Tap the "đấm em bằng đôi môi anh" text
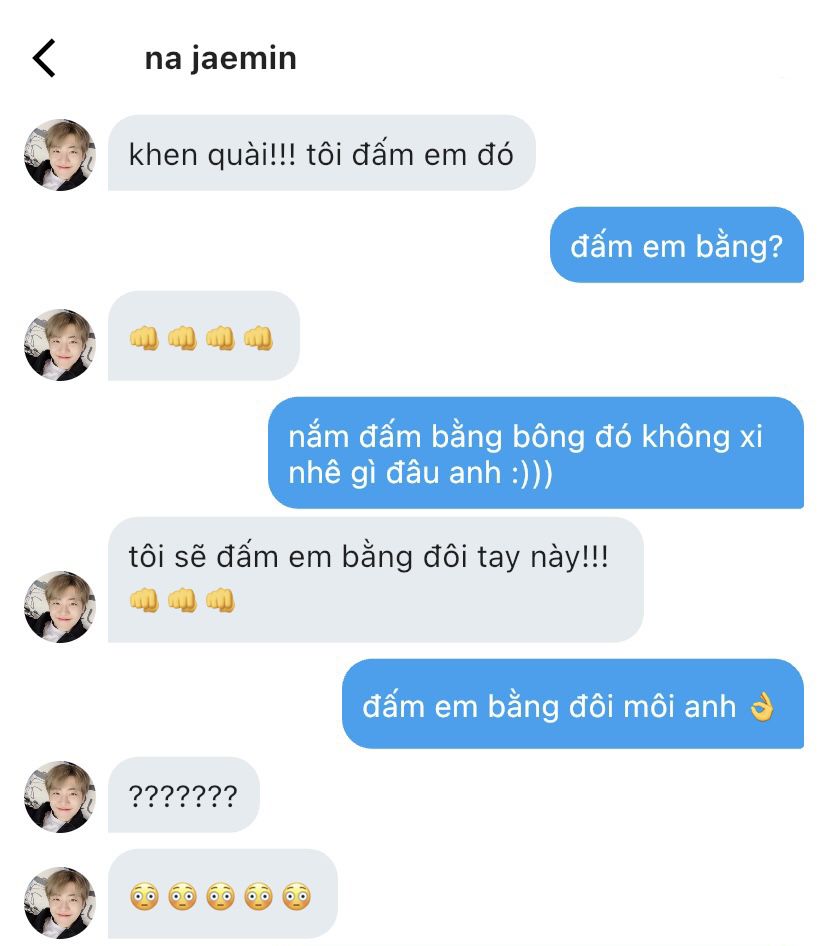 click(549, 706)
